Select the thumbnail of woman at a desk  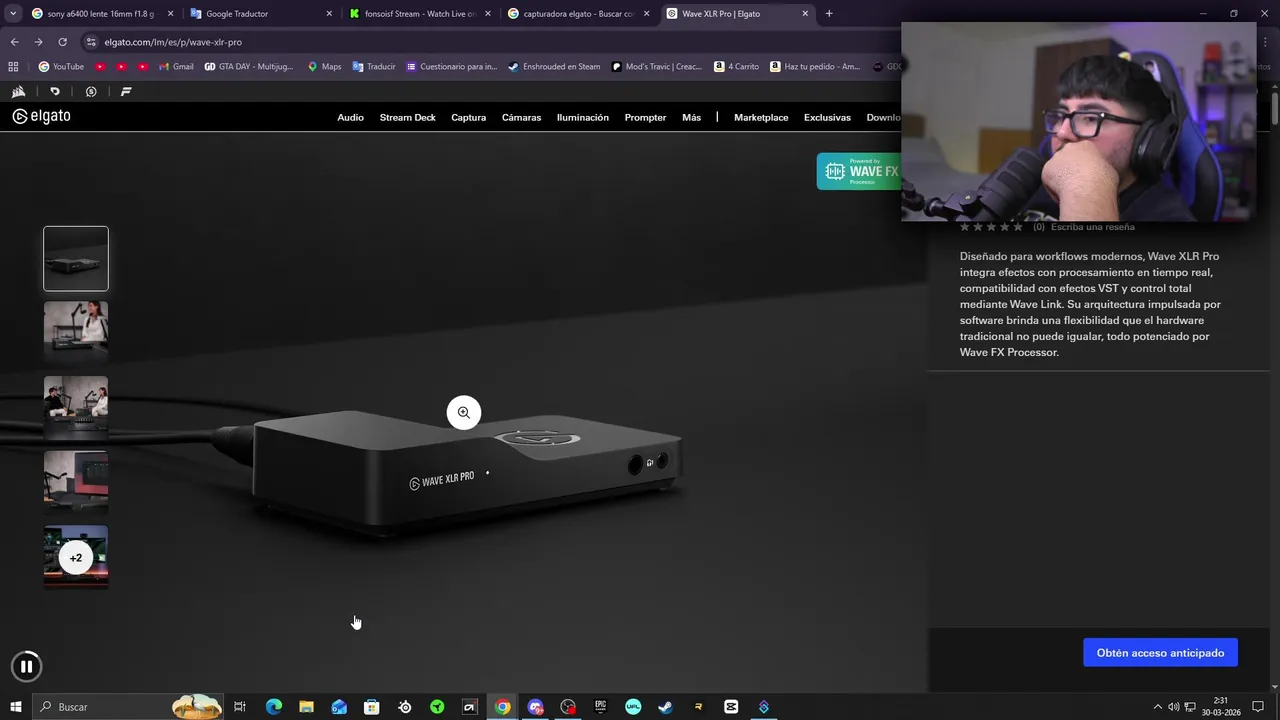click(76, 333)
